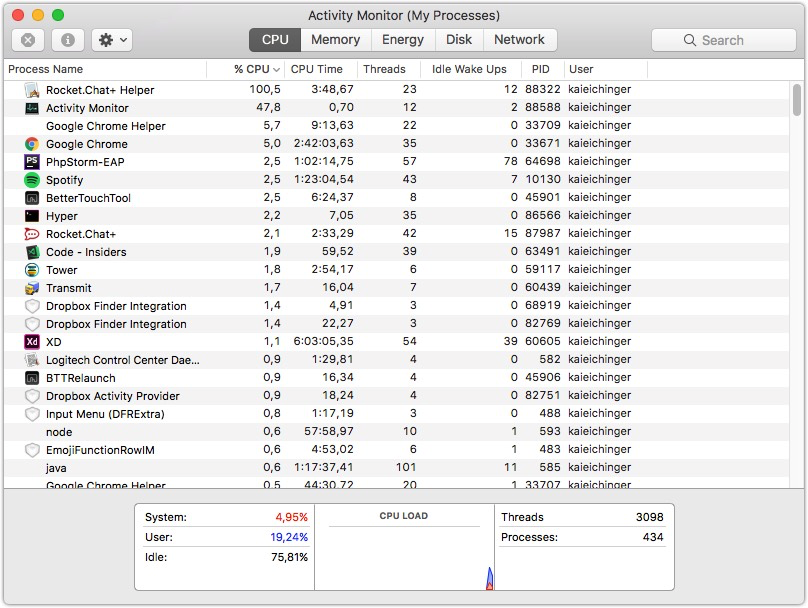Switch to the Energy tab

403,40
